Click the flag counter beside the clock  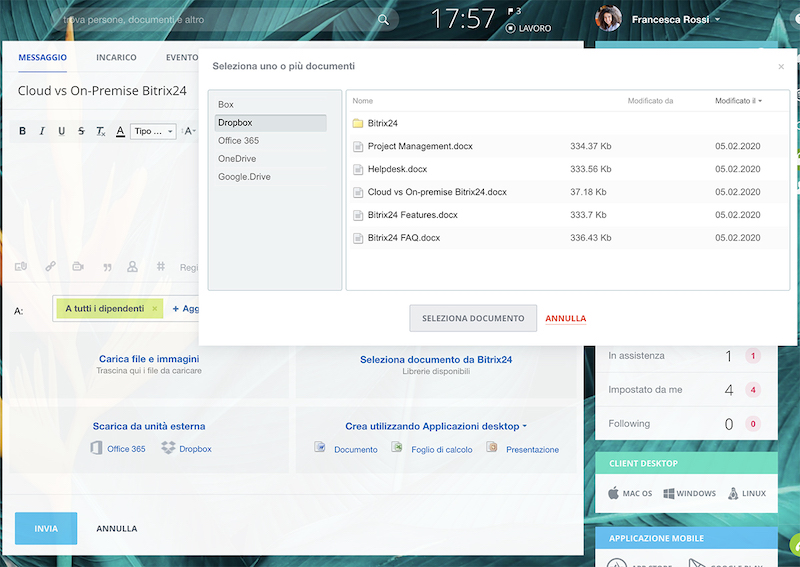[x=514, y=11]
